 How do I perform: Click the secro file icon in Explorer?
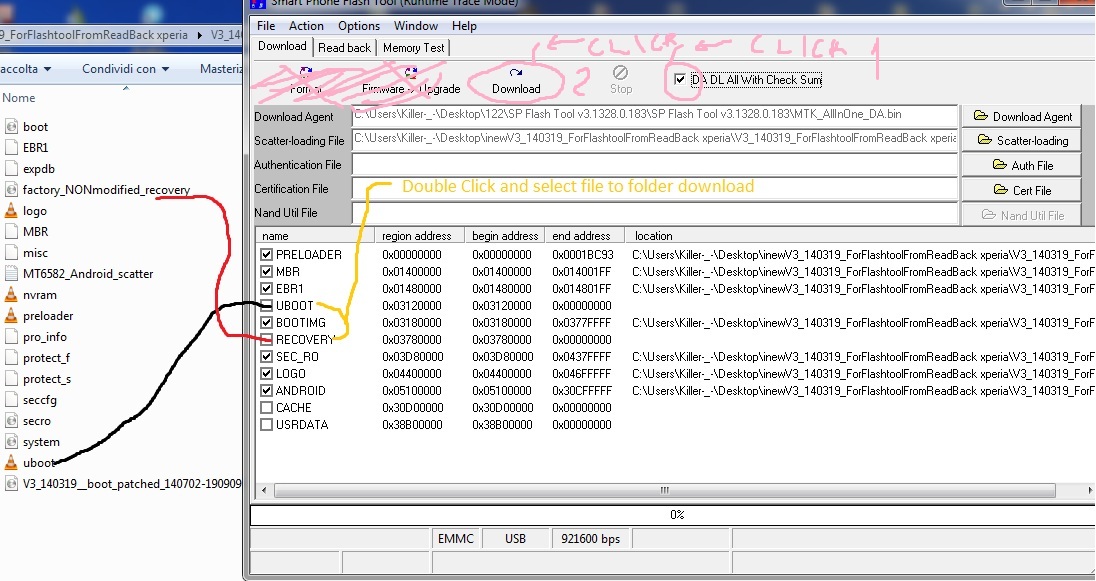point(10,420)
